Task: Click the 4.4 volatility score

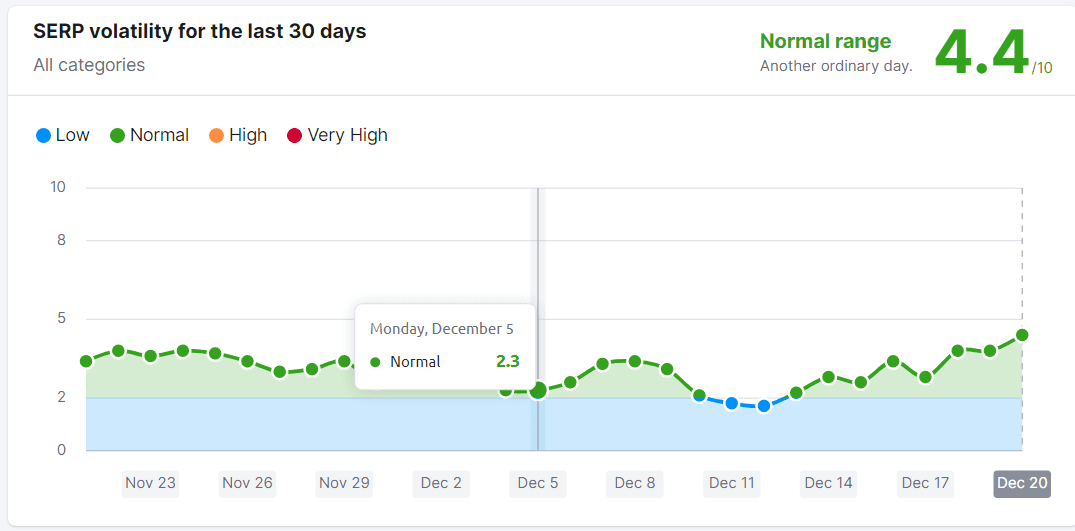Action: (x=981, y=53)
